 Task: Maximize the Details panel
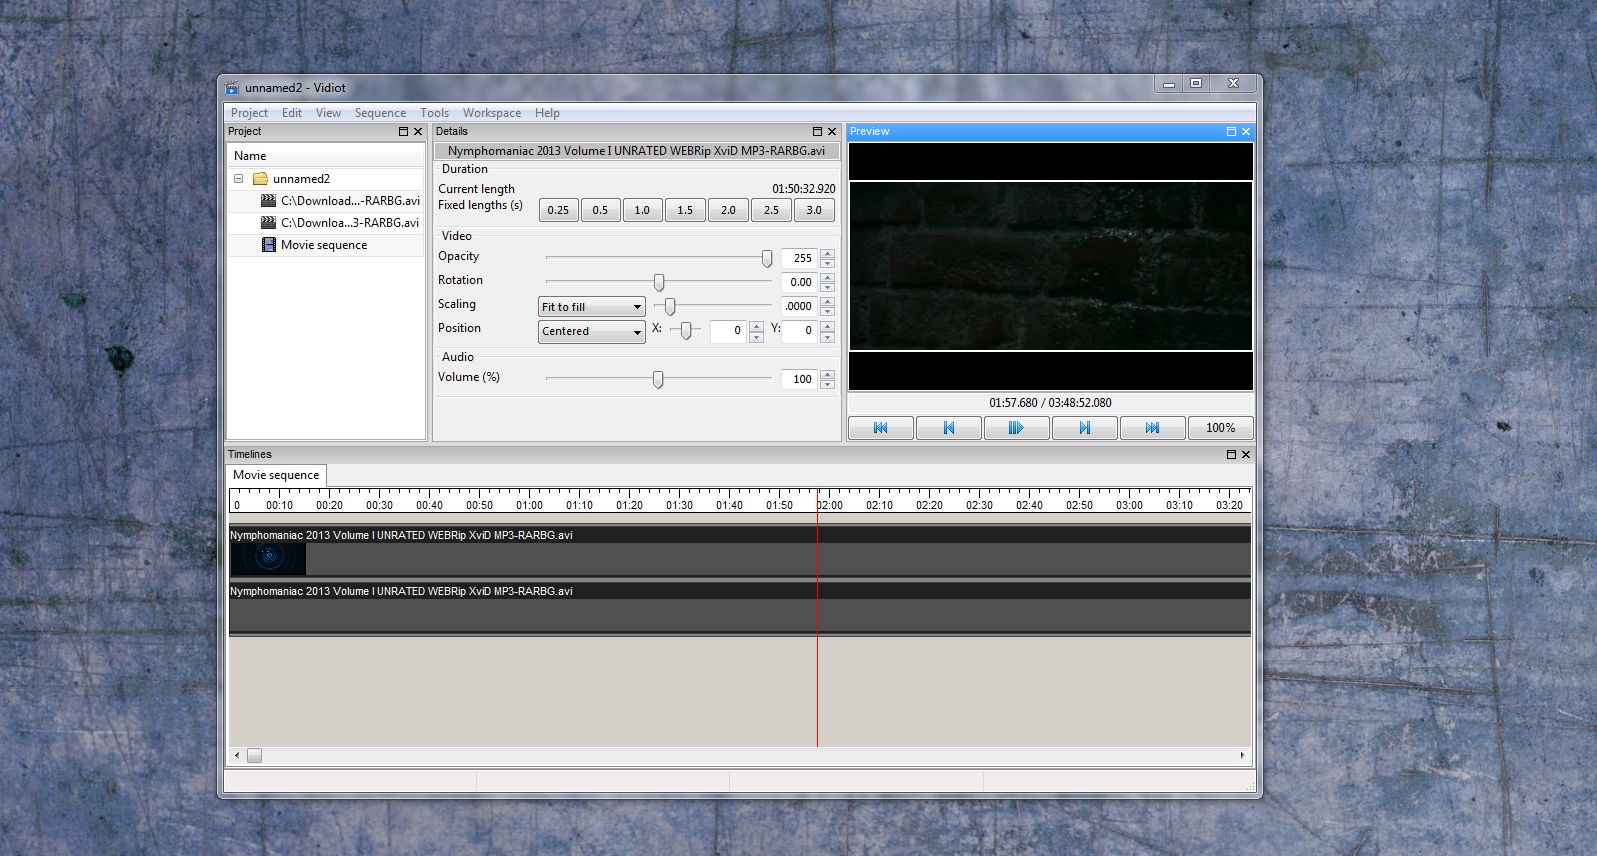tap(817, 132)
